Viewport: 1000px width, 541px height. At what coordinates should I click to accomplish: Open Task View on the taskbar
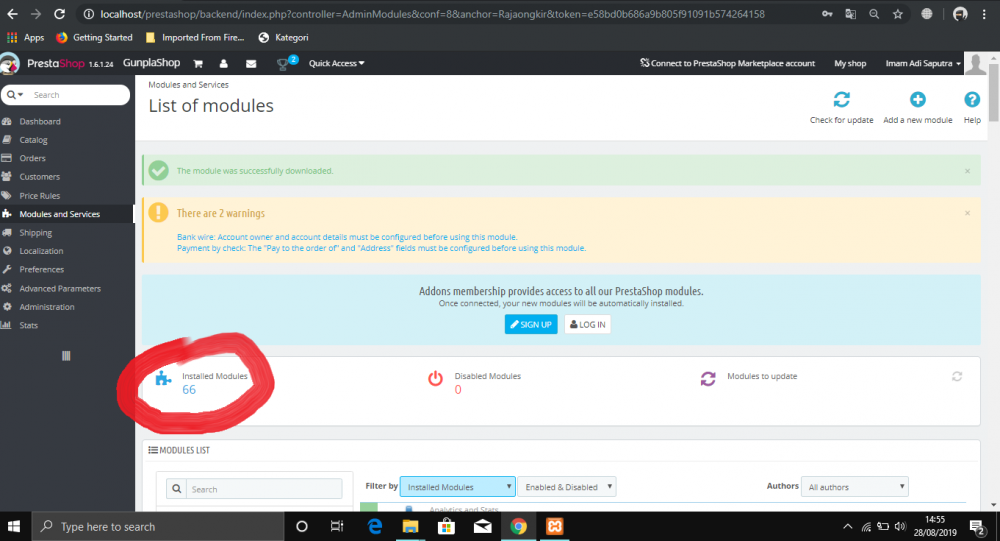[x=337, y=526]
